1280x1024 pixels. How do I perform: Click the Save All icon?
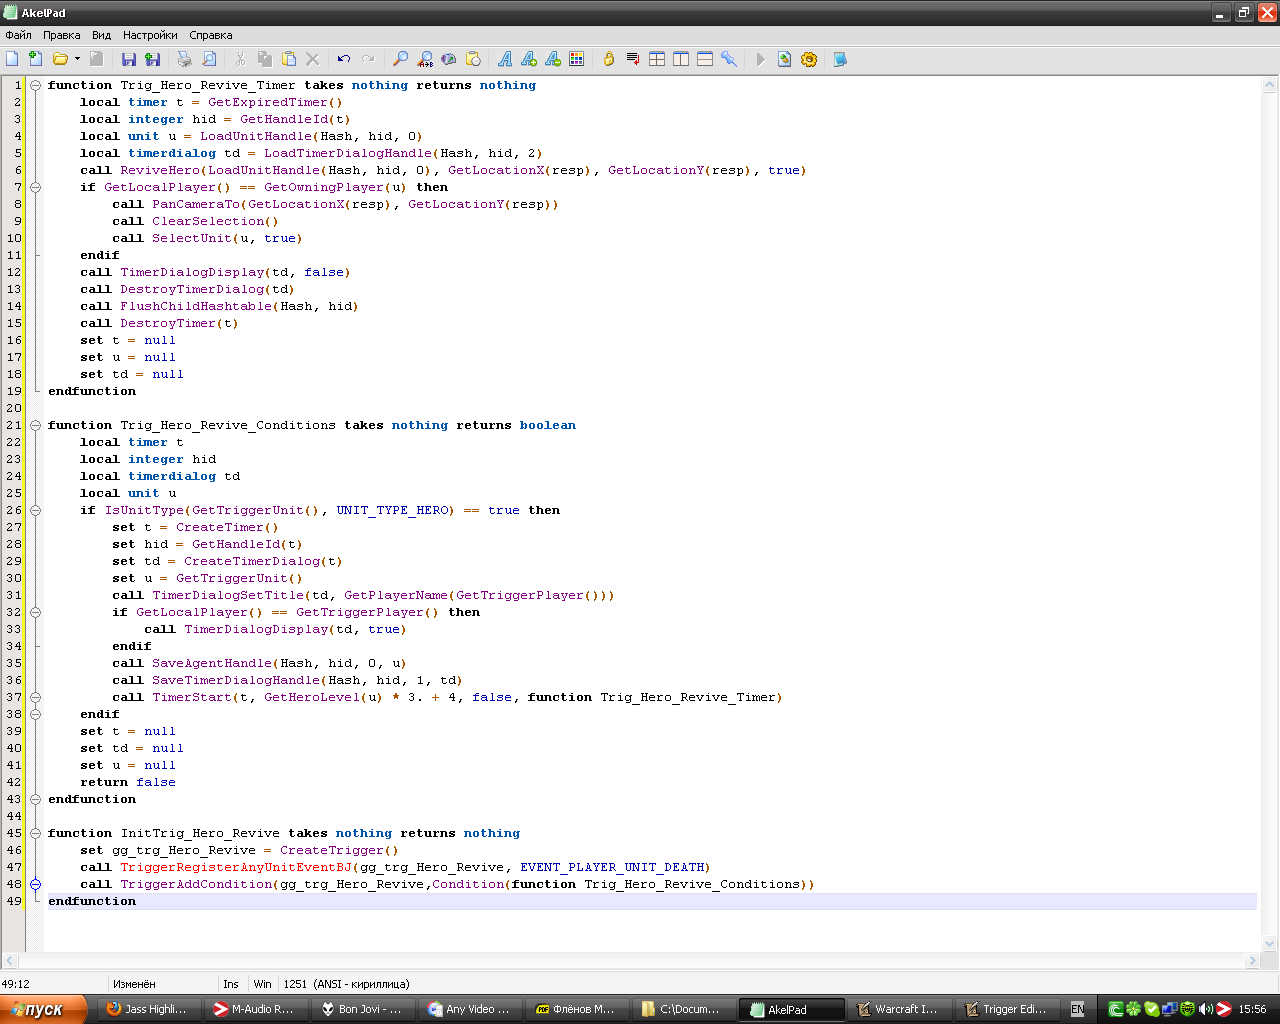[x=153, y=59]
